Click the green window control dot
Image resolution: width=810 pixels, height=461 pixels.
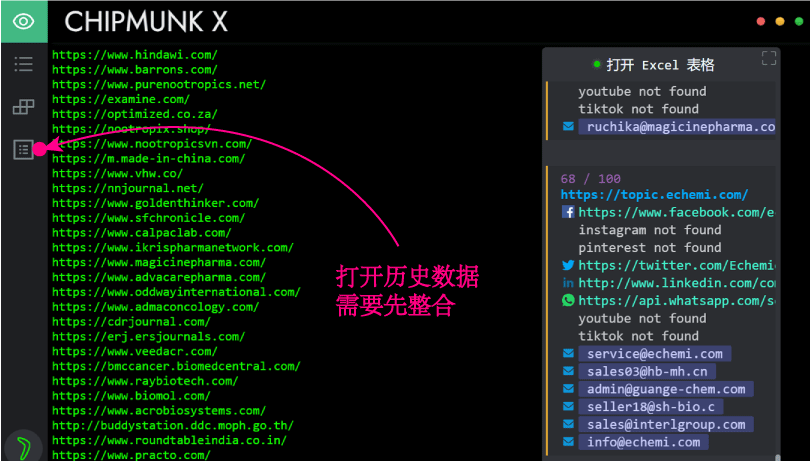pyautogui.click(x=799, y=22)
